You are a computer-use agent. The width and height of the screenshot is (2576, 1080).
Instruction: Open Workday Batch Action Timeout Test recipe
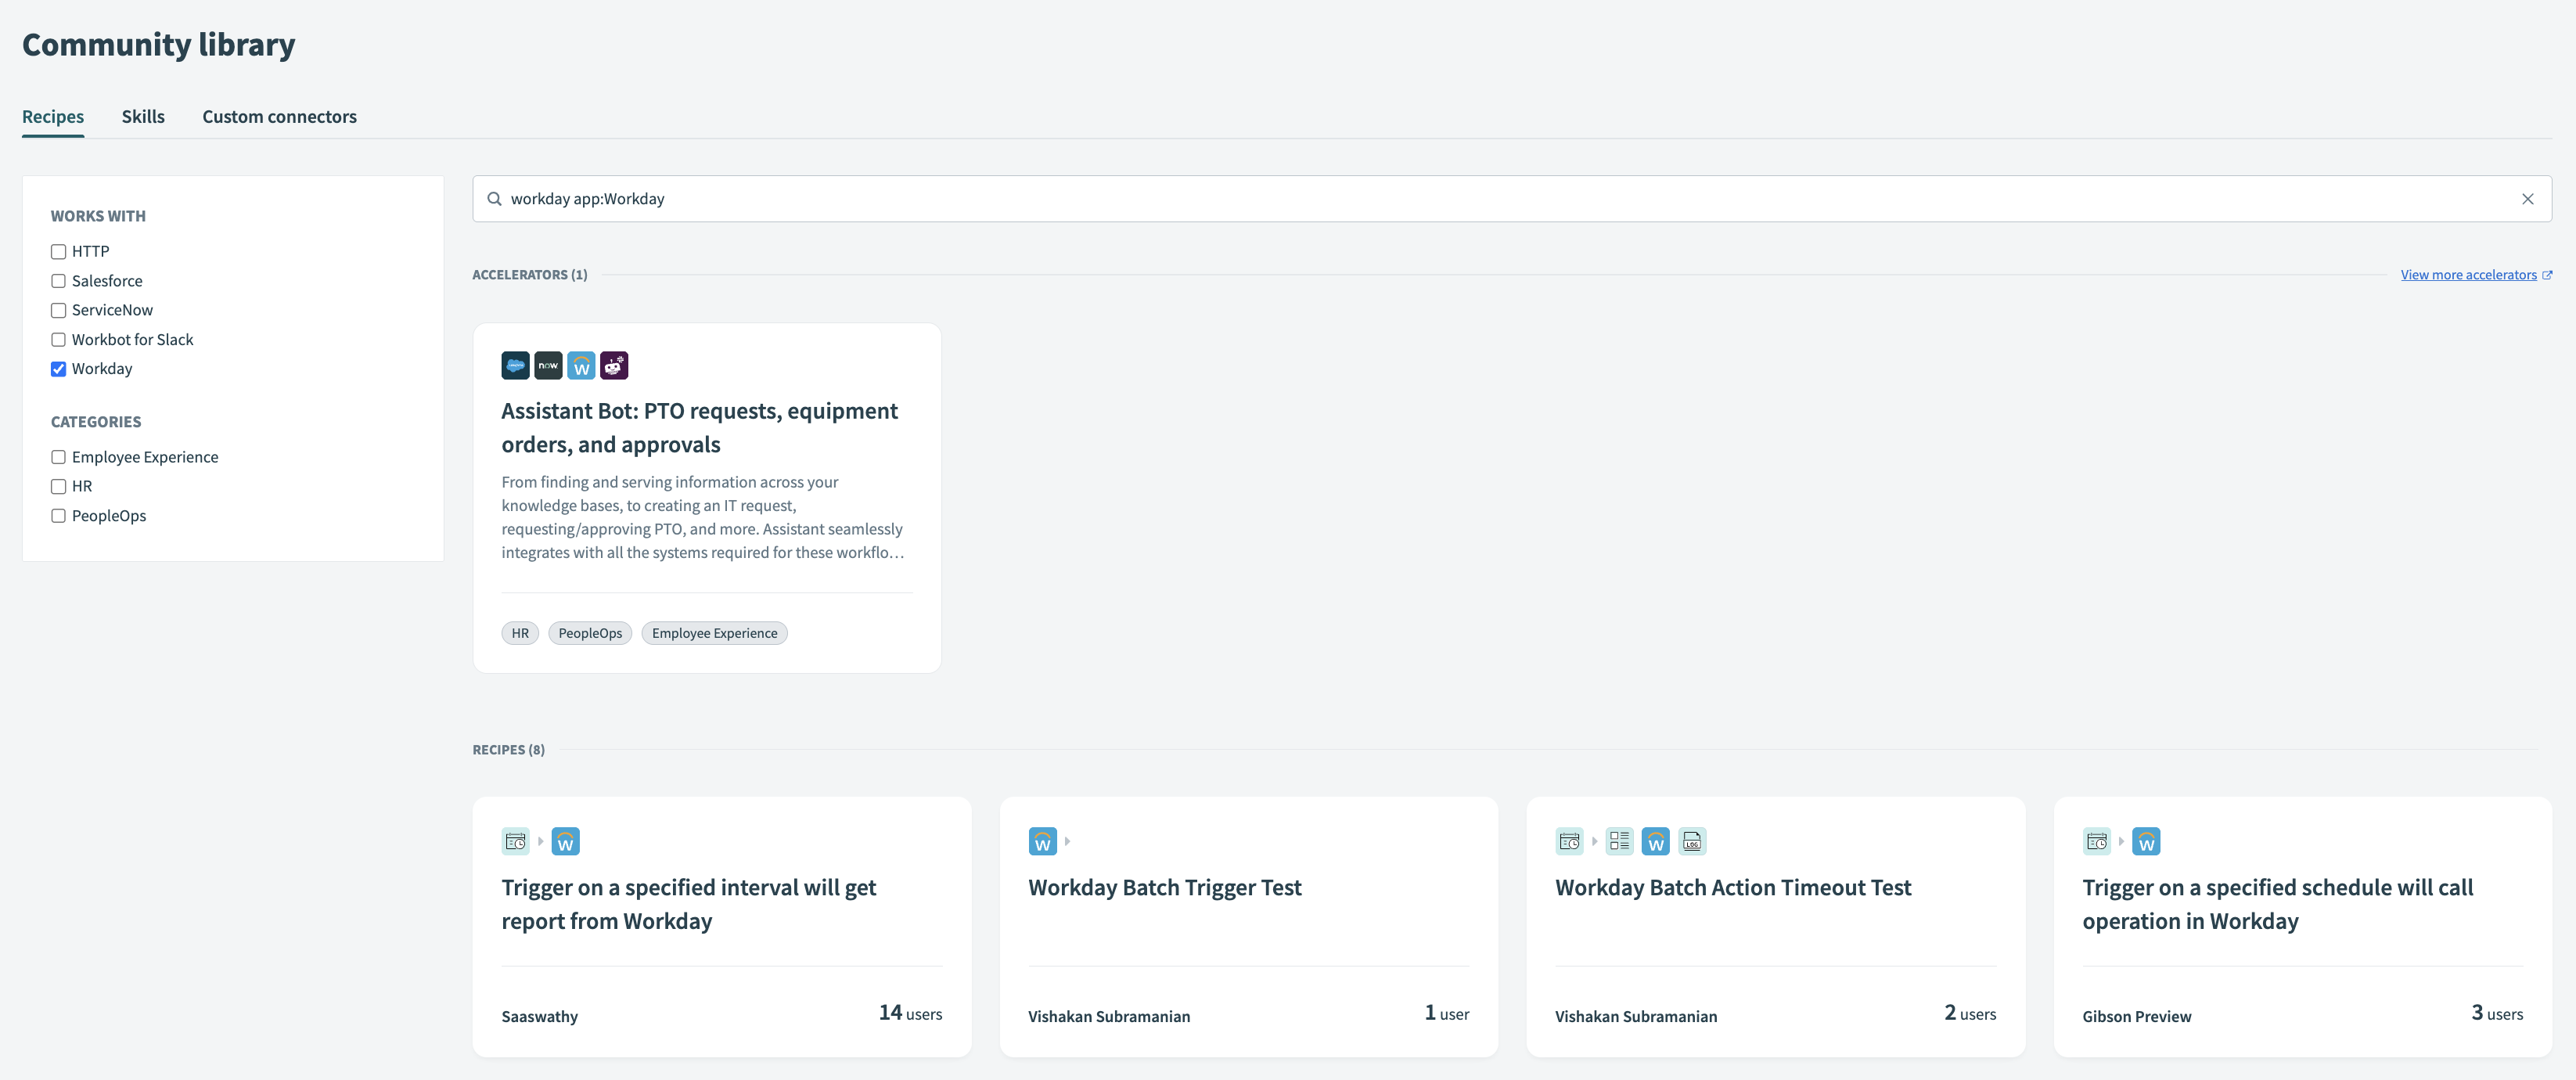(1732, 888)
